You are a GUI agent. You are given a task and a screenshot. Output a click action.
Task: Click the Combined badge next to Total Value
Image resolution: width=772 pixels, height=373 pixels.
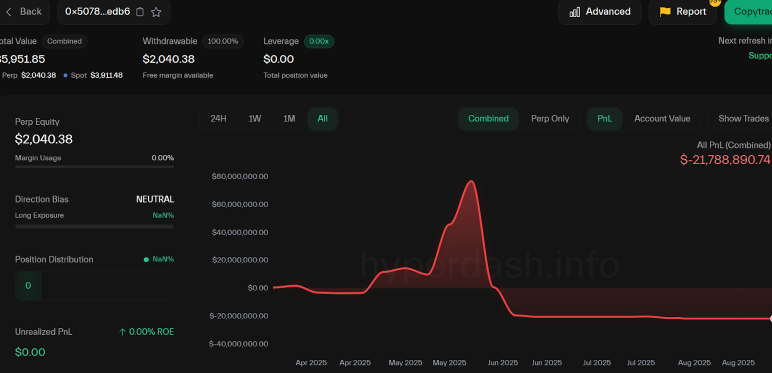tap(64, 41)
